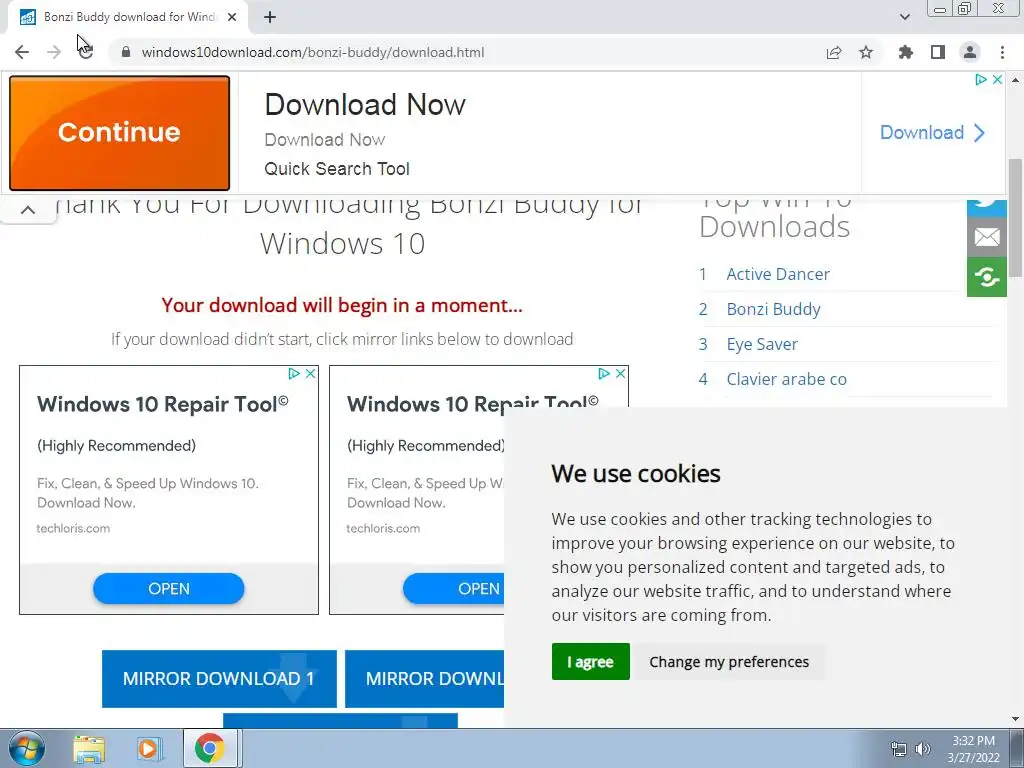The height and width of the screenshot is (768, 1024).
Task: Open the share page icon in address bar
Action: [834, 52]
